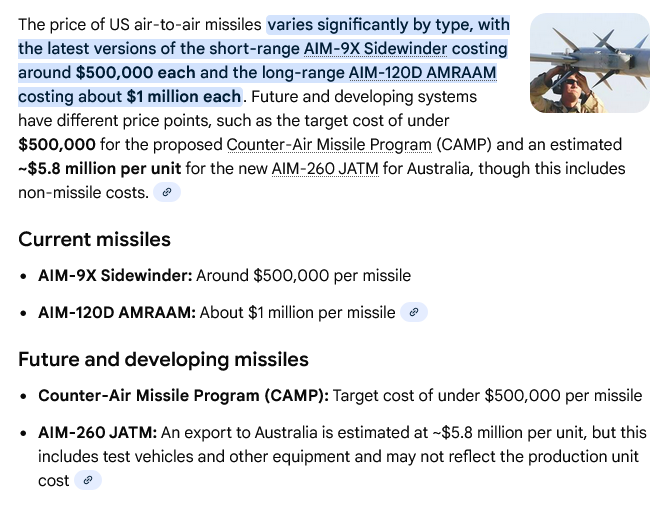
Task: Open the missile photo thumbnail
Action: 589,63
